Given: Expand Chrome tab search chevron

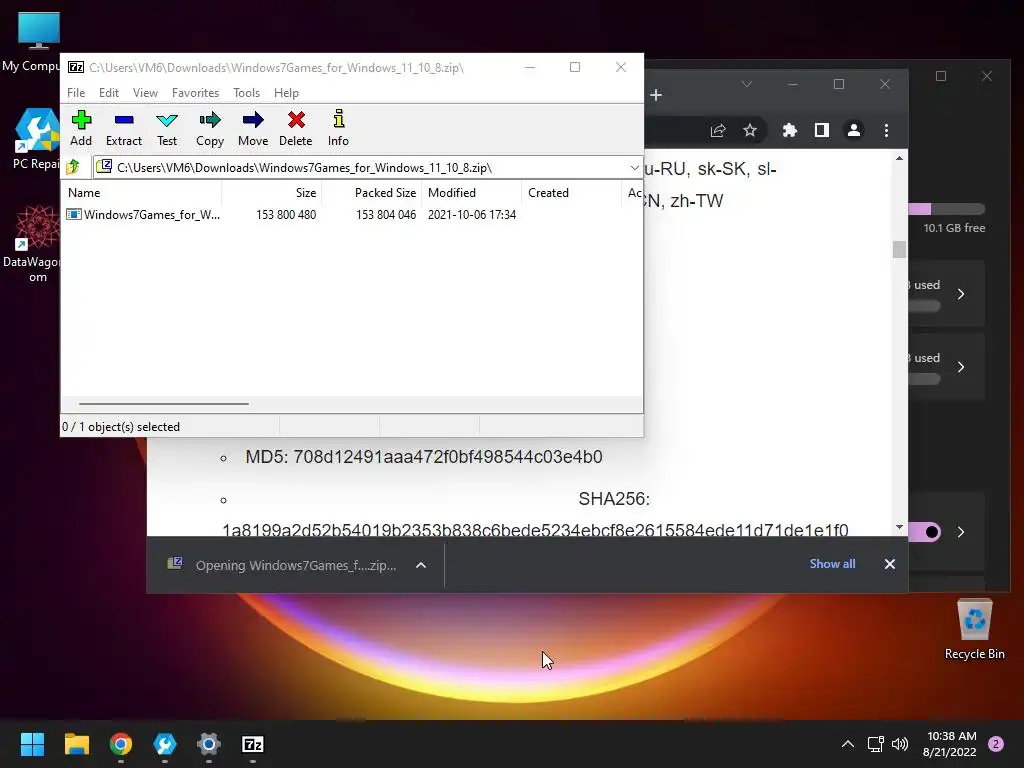Looking at the screenshot, I should coord(747,84).
